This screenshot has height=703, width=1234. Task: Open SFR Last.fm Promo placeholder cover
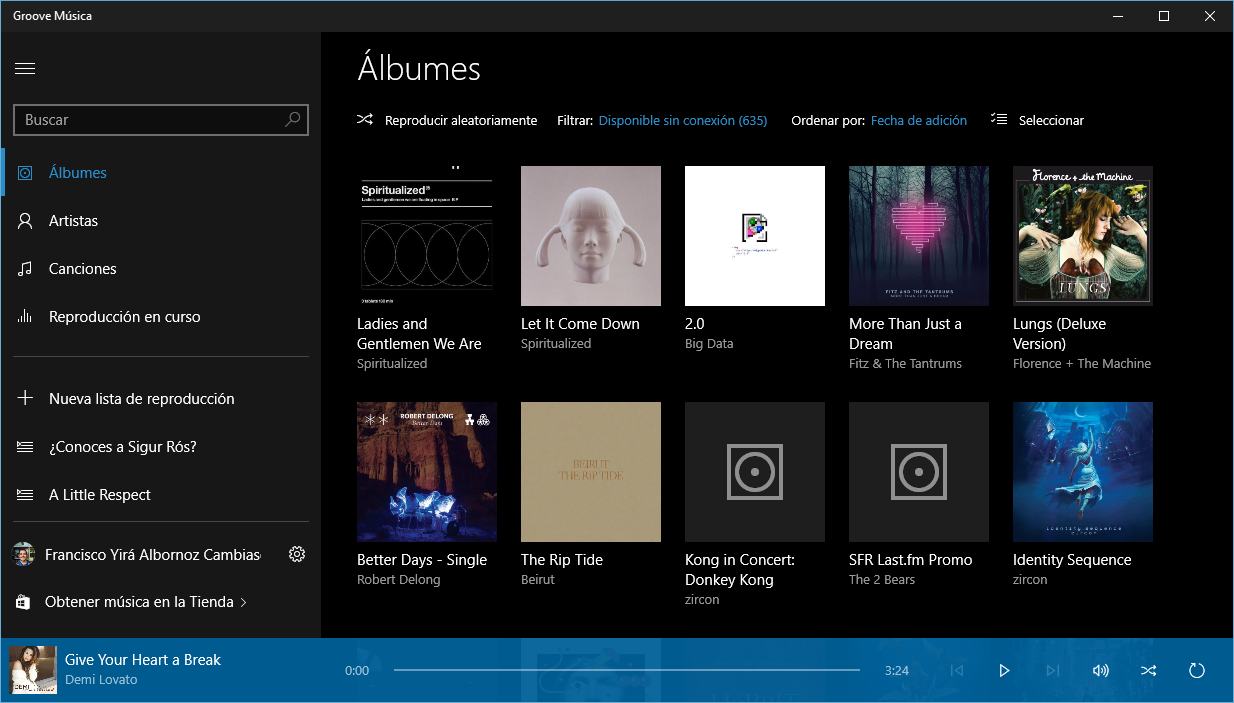tap(919, 472)
